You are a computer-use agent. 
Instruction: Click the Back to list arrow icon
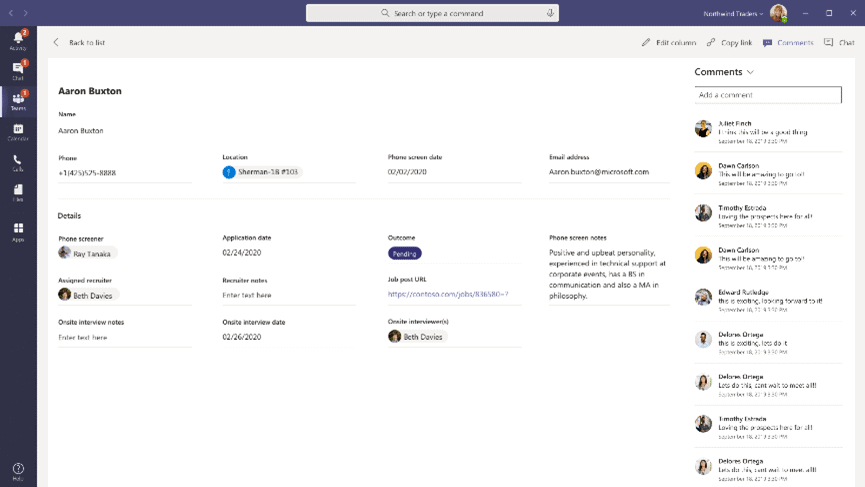pos(56,42)
